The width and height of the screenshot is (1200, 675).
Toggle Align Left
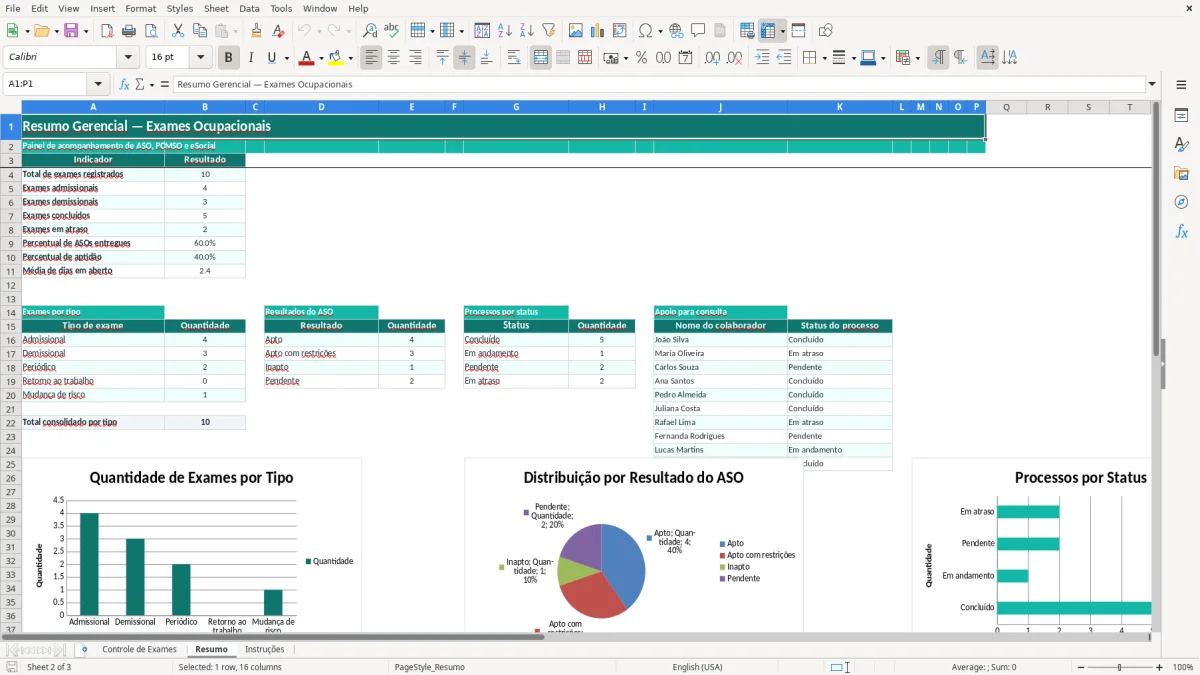[x=371, y=57]
